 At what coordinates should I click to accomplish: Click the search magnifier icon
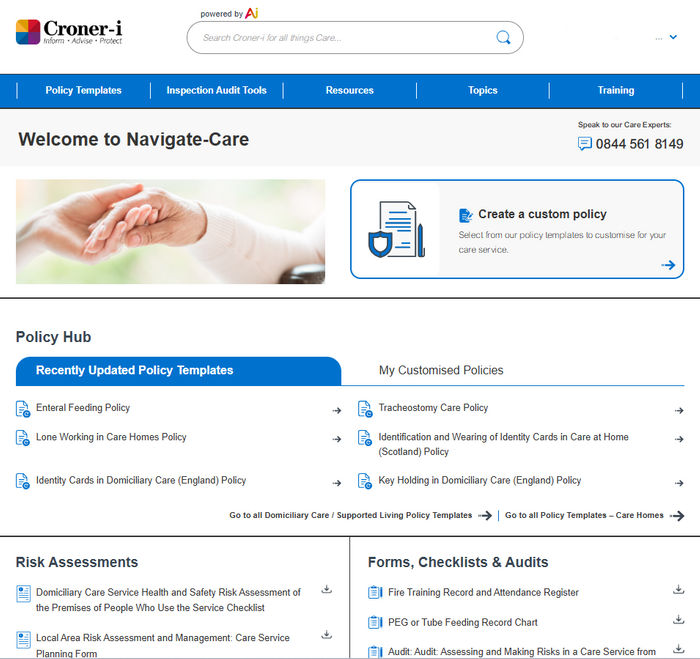(x=503, y=38)
